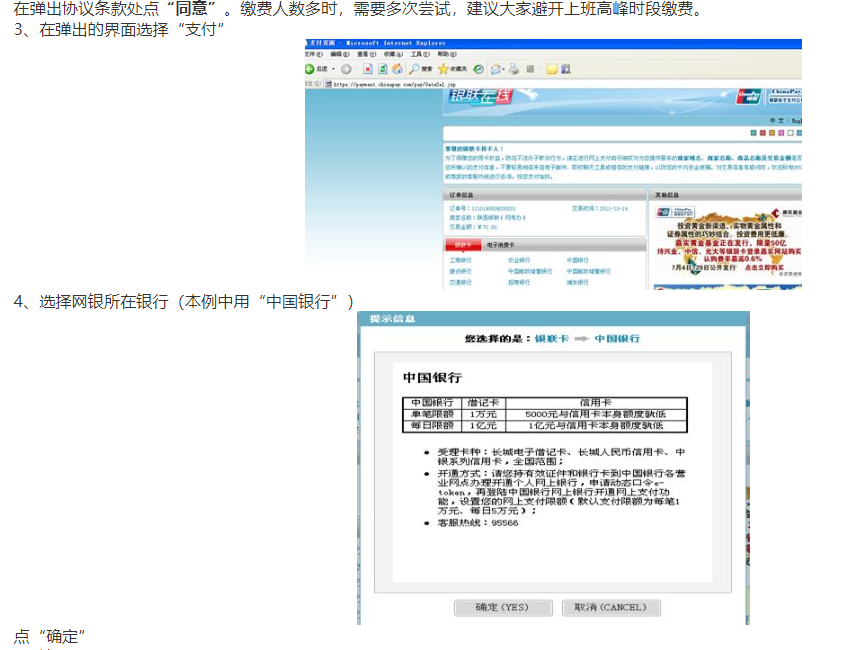The height and width of the screenshot is (650, 851).
Task: Click the 确定 (YES) button
Action: pyautogui.click(x=503, y=607)
